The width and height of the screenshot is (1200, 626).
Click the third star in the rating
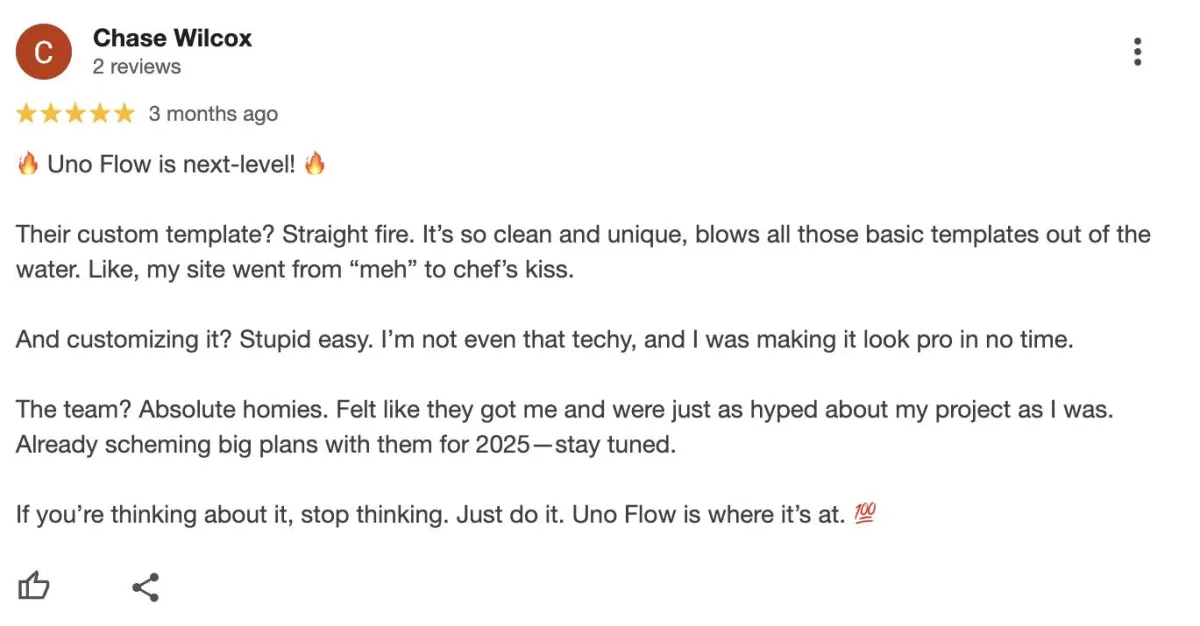pyautogui.click(x=75, y=114)
